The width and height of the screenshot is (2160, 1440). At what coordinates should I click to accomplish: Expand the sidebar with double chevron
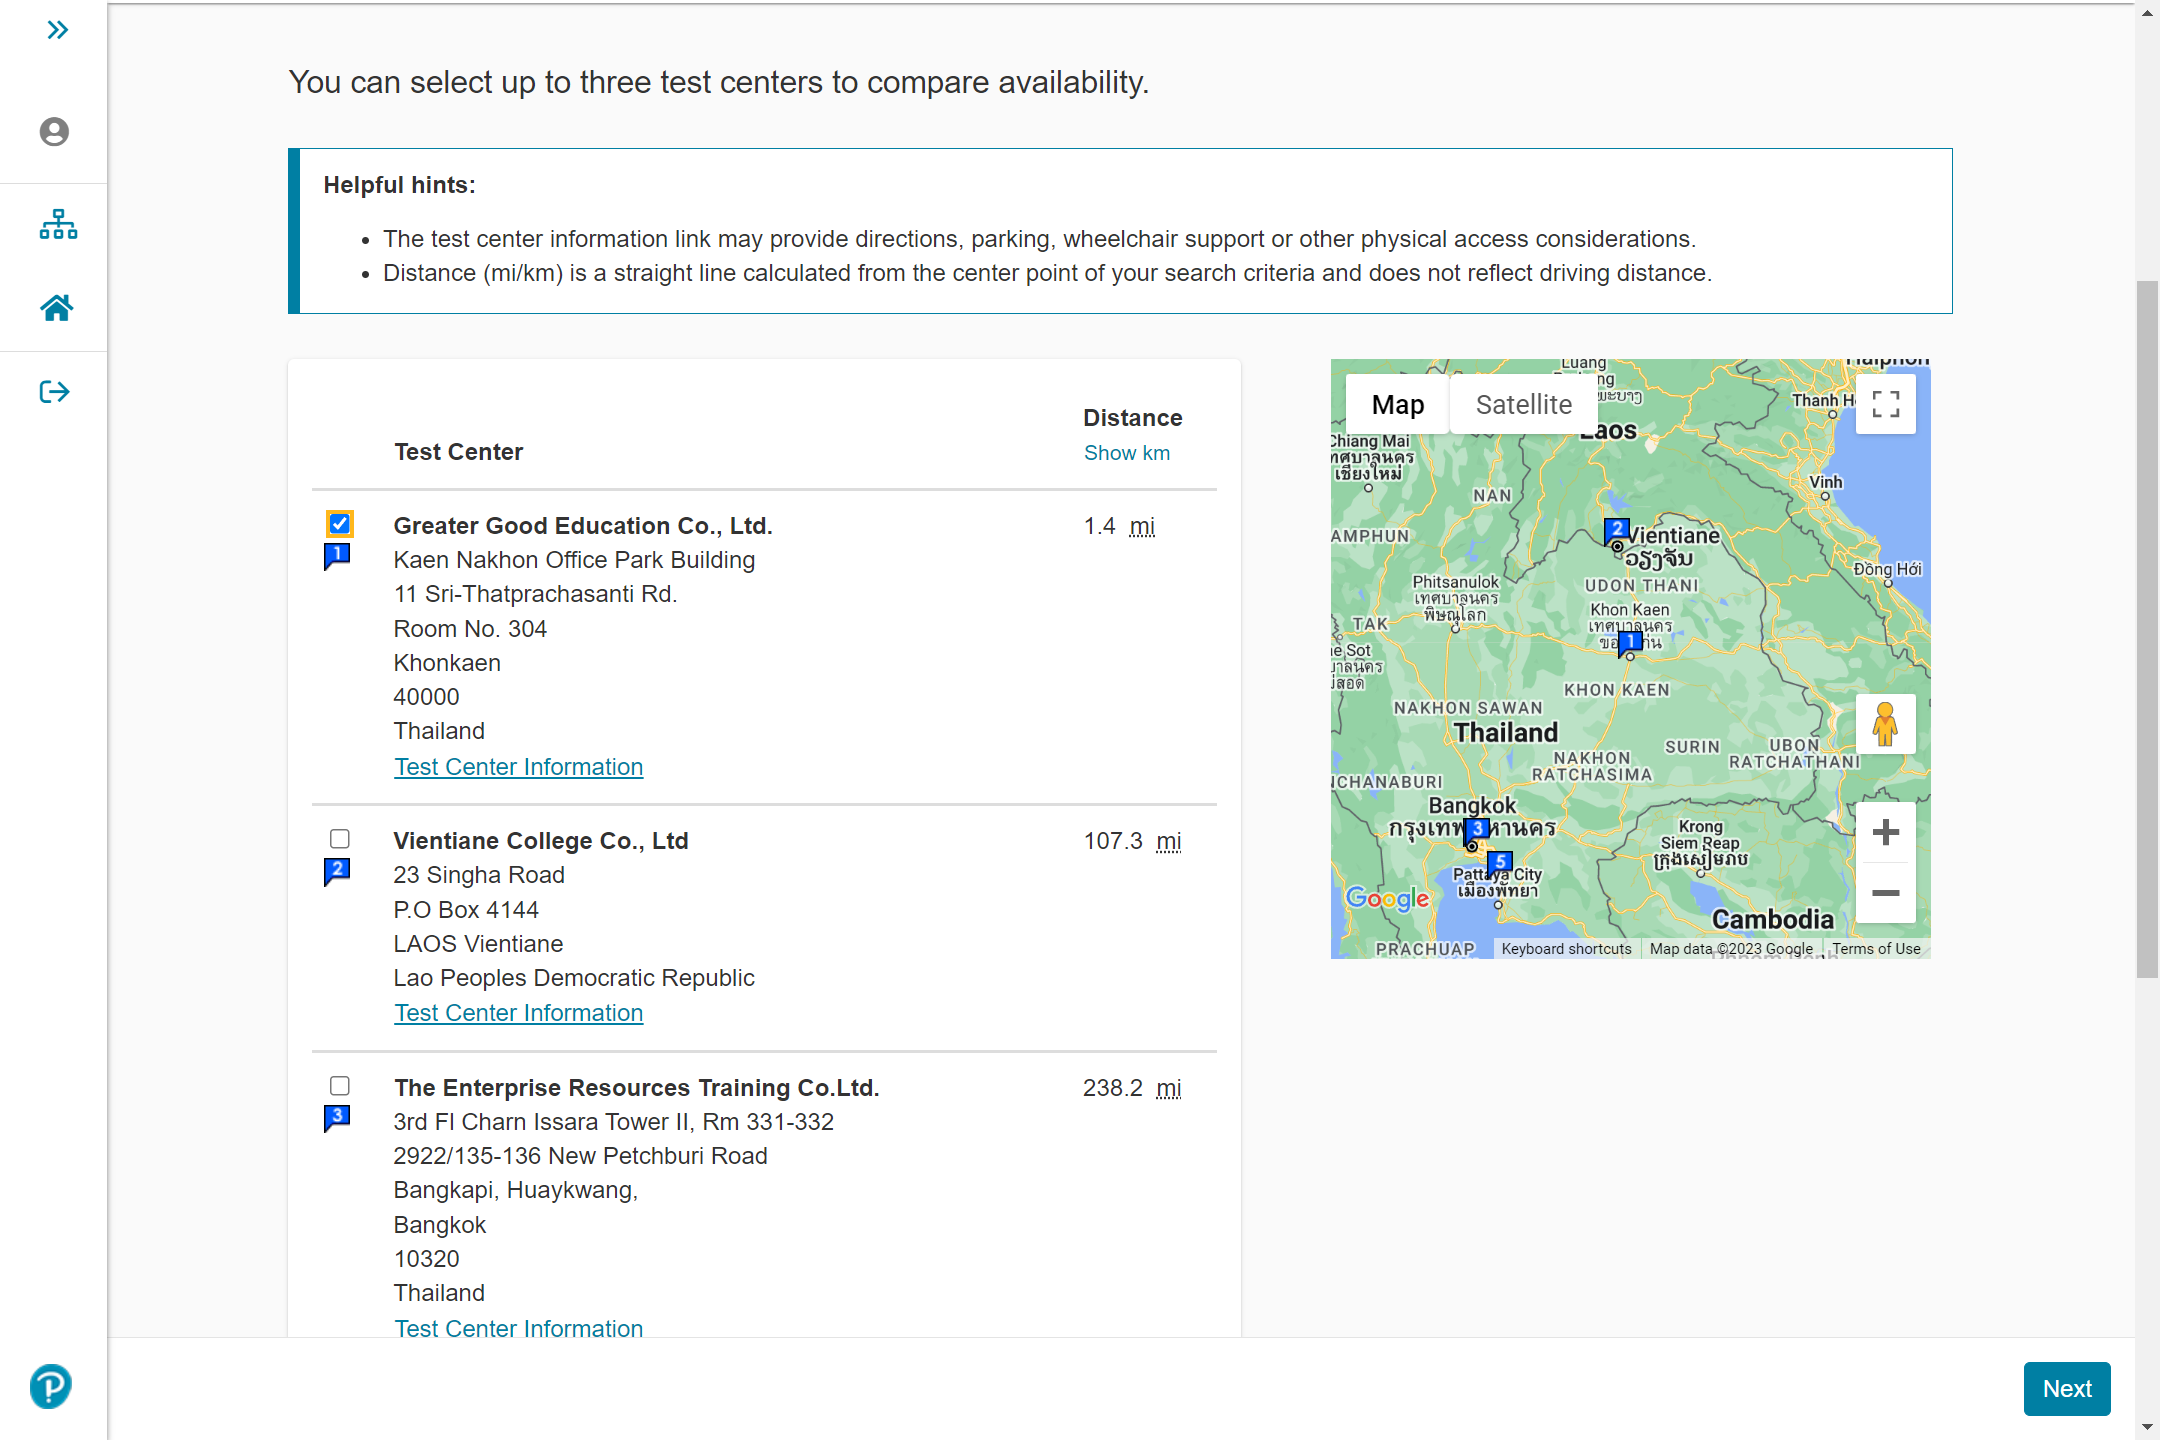click(x=57, y=30)
